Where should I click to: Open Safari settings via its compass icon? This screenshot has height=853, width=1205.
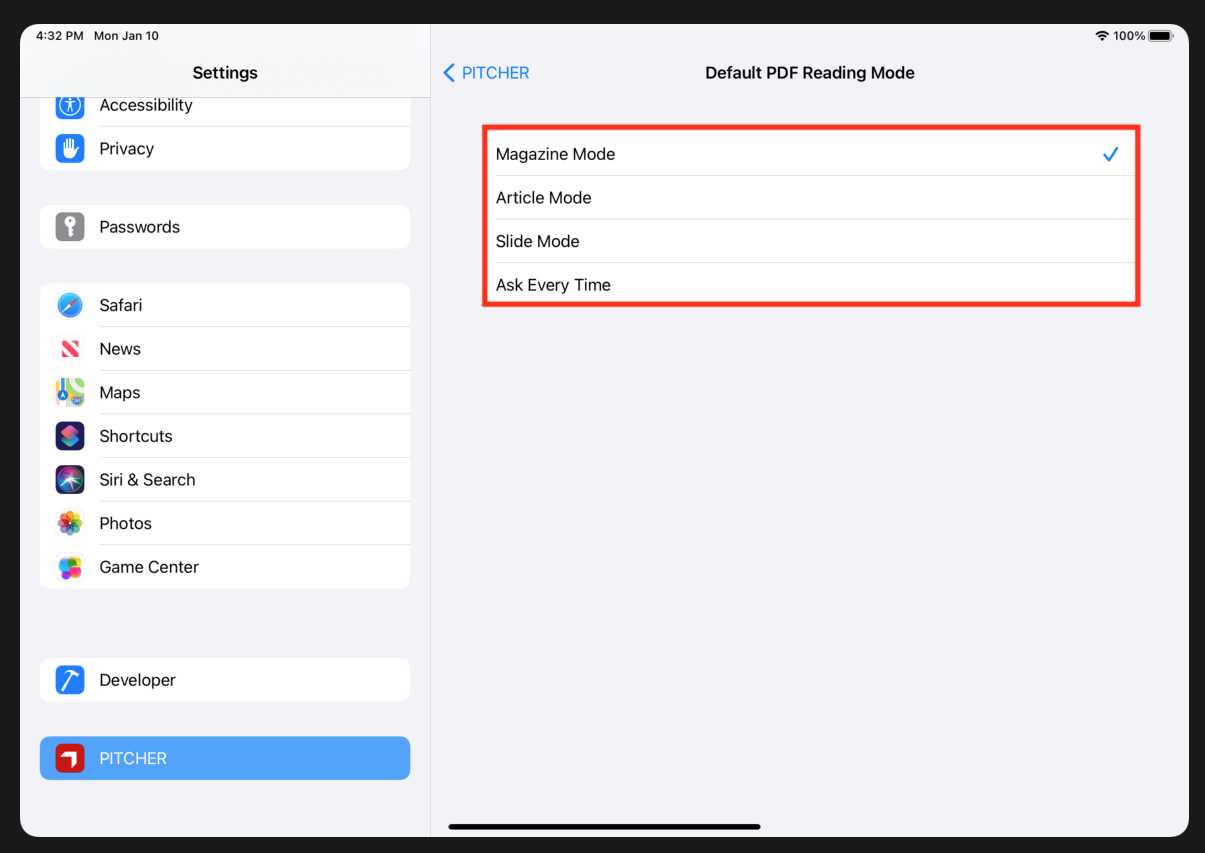coord(69,305)
